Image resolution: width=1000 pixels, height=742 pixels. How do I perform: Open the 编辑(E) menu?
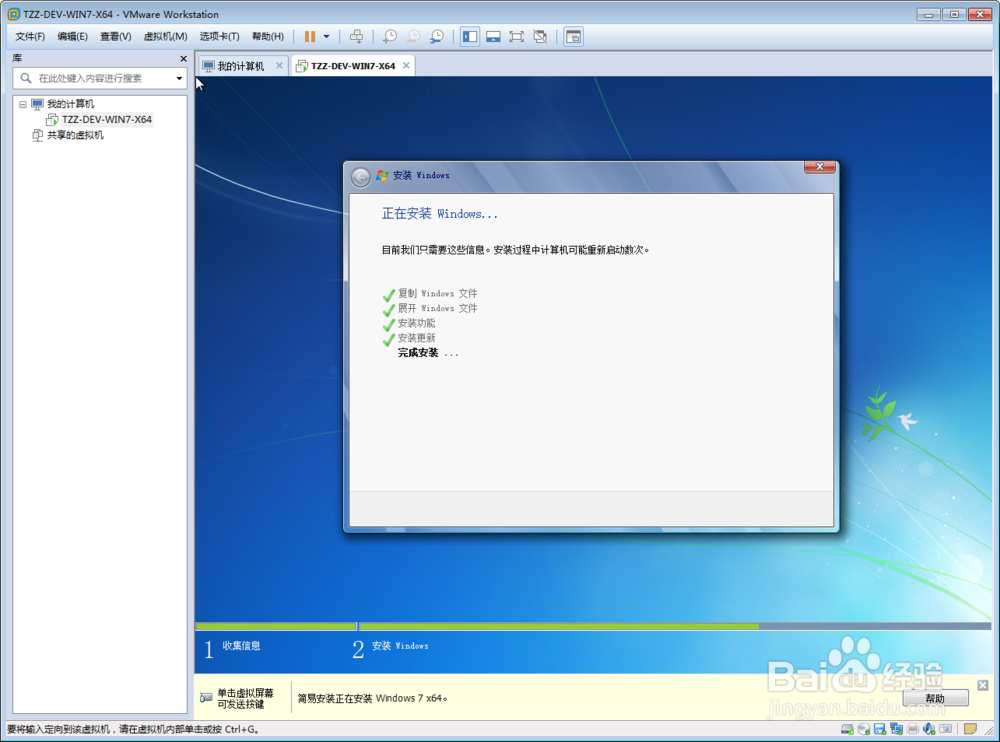[73, 36]
